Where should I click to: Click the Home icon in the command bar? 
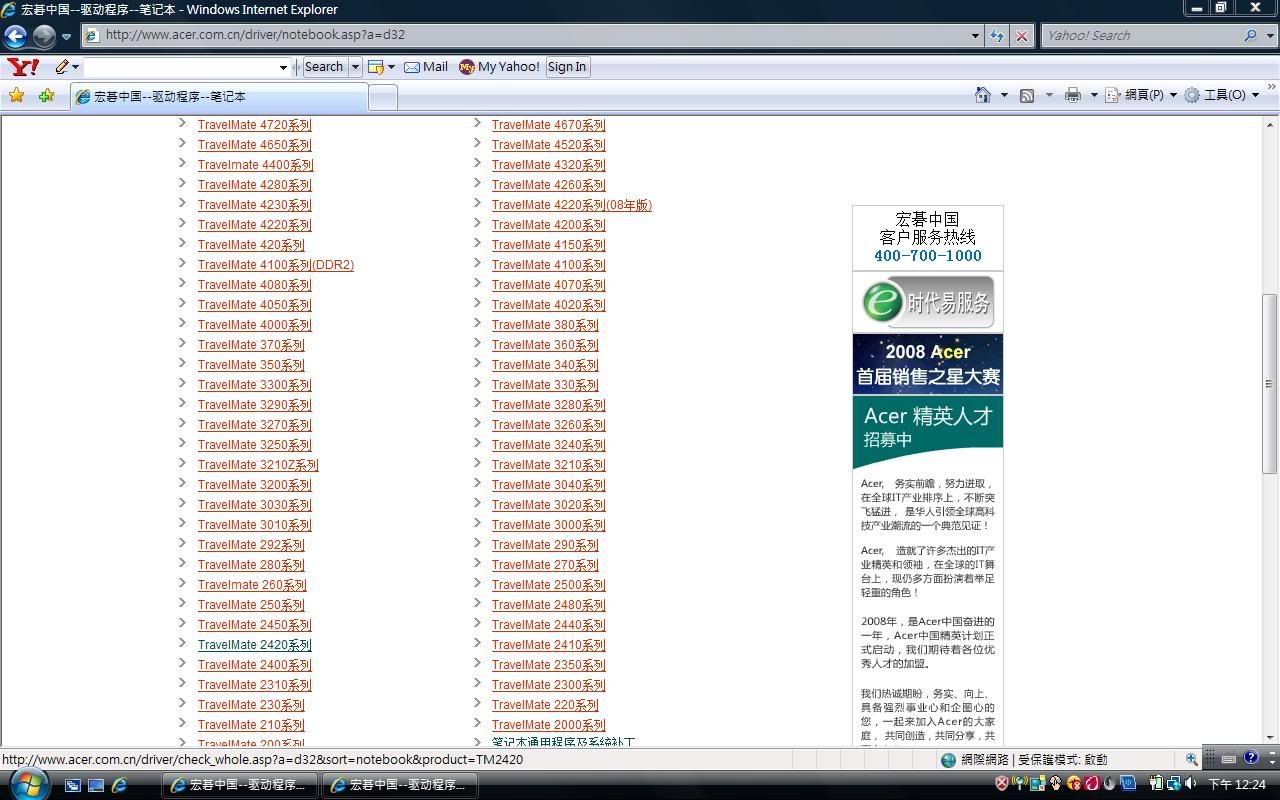[x=983, y=95]
